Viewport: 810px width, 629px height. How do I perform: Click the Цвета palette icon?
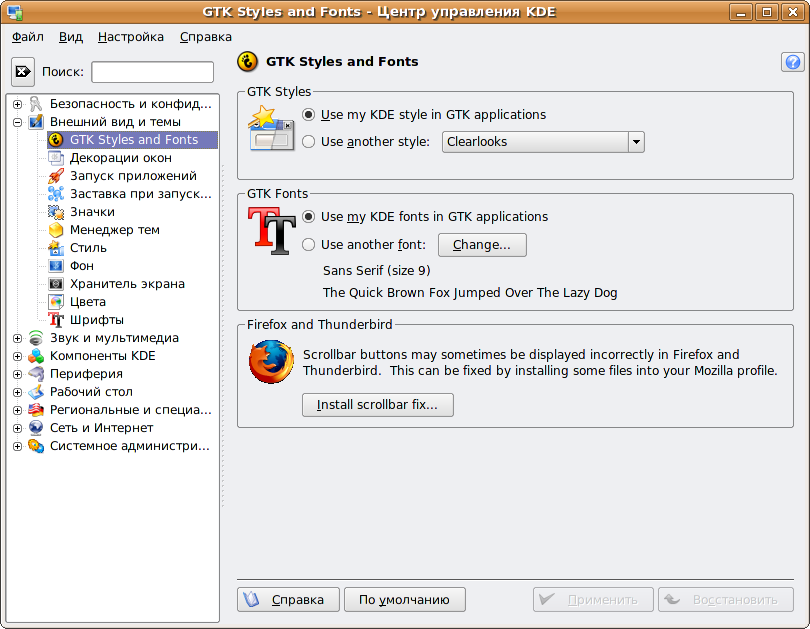point(56,302)
